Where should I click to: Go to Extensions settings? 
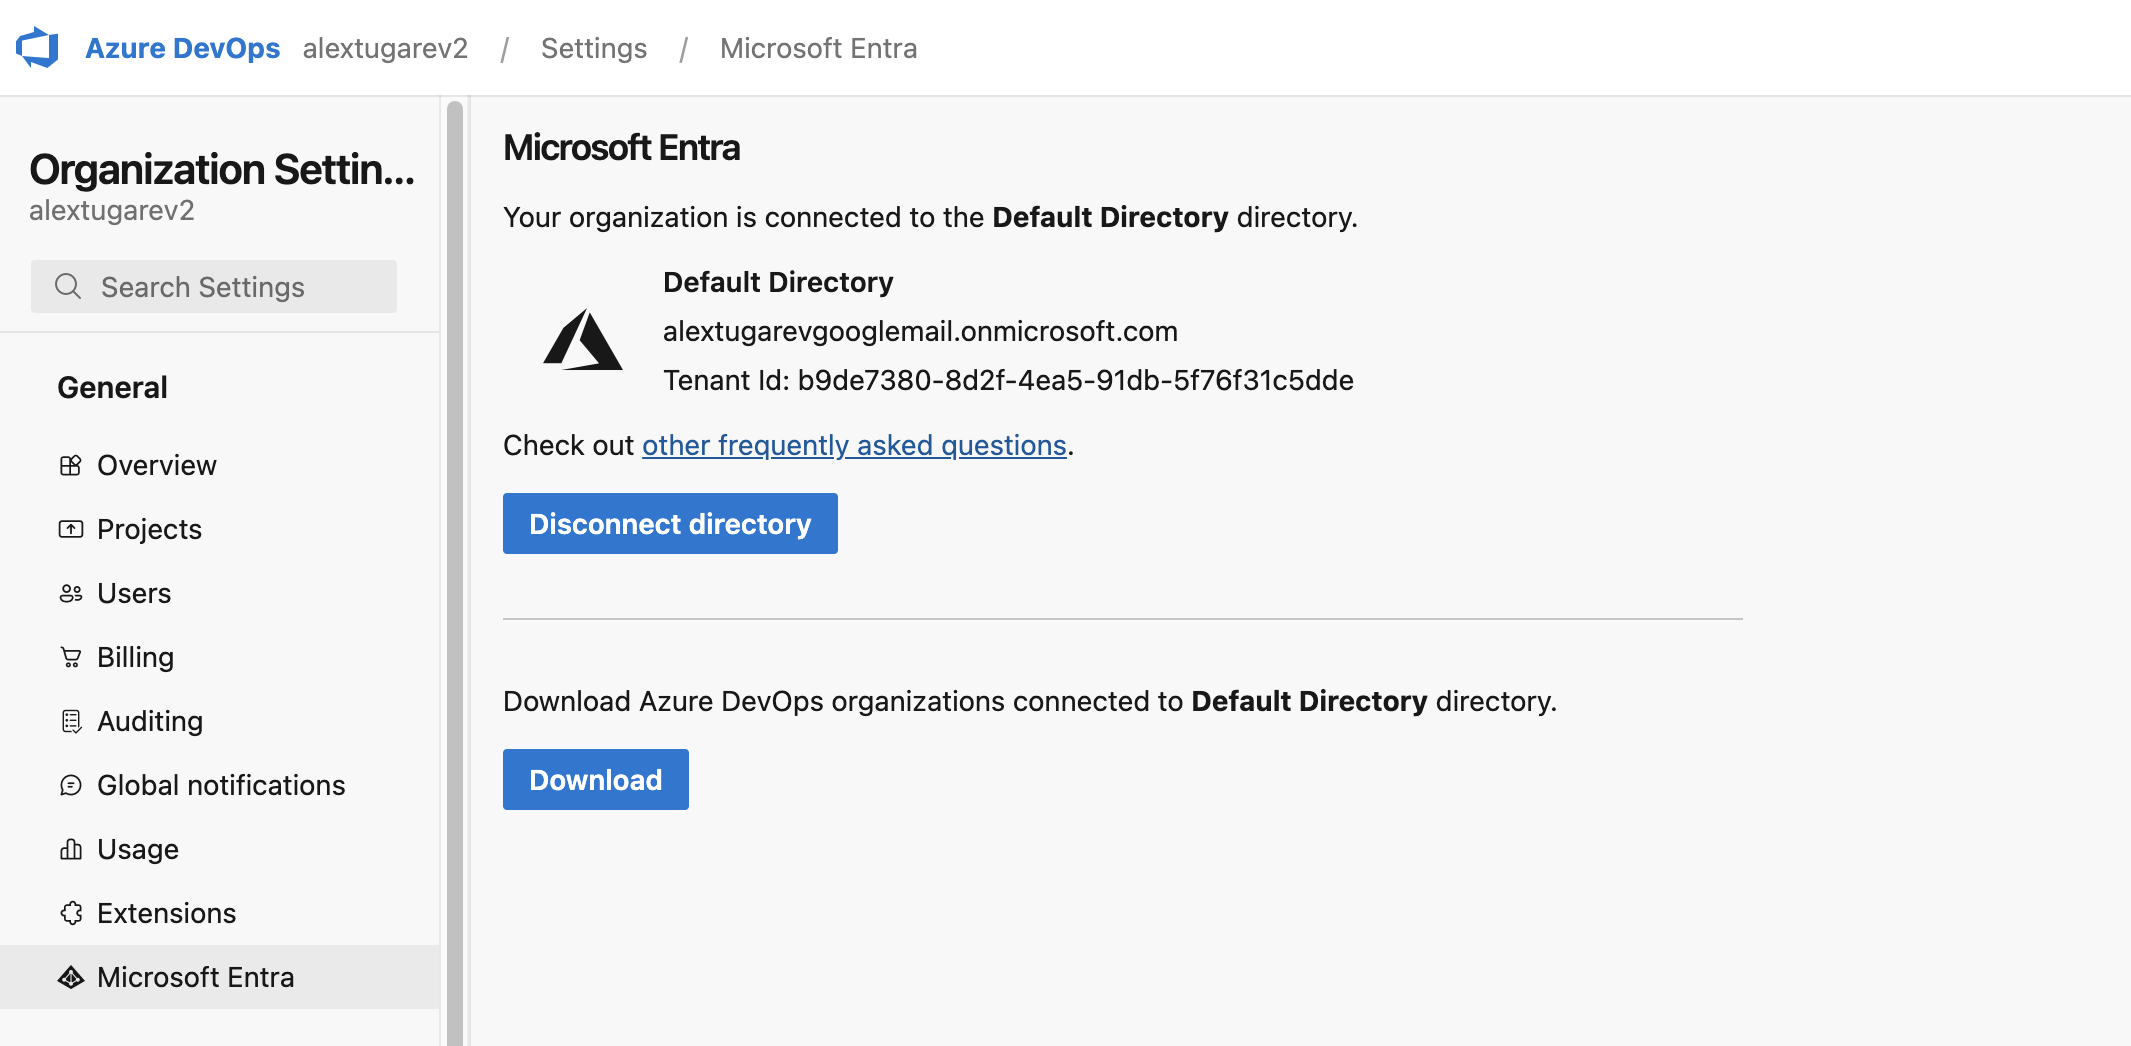pos(167,914)
